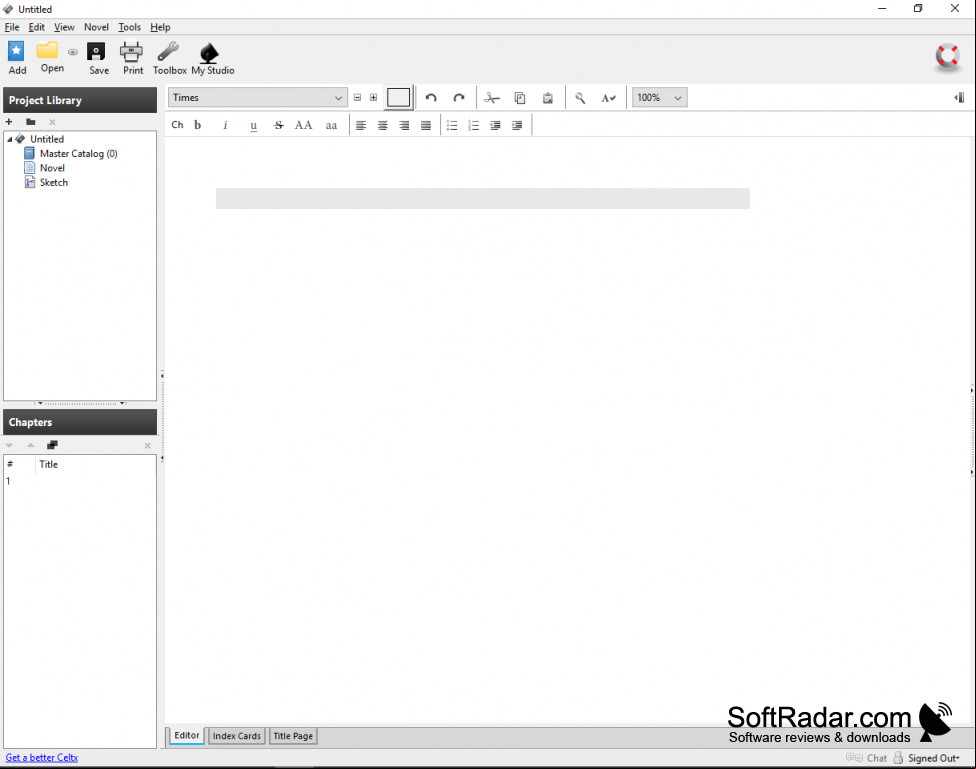Move the chapter down with down arrow
Image resolution: width=976 pixels, height=769 pixels.
click(x=9, y=445)
